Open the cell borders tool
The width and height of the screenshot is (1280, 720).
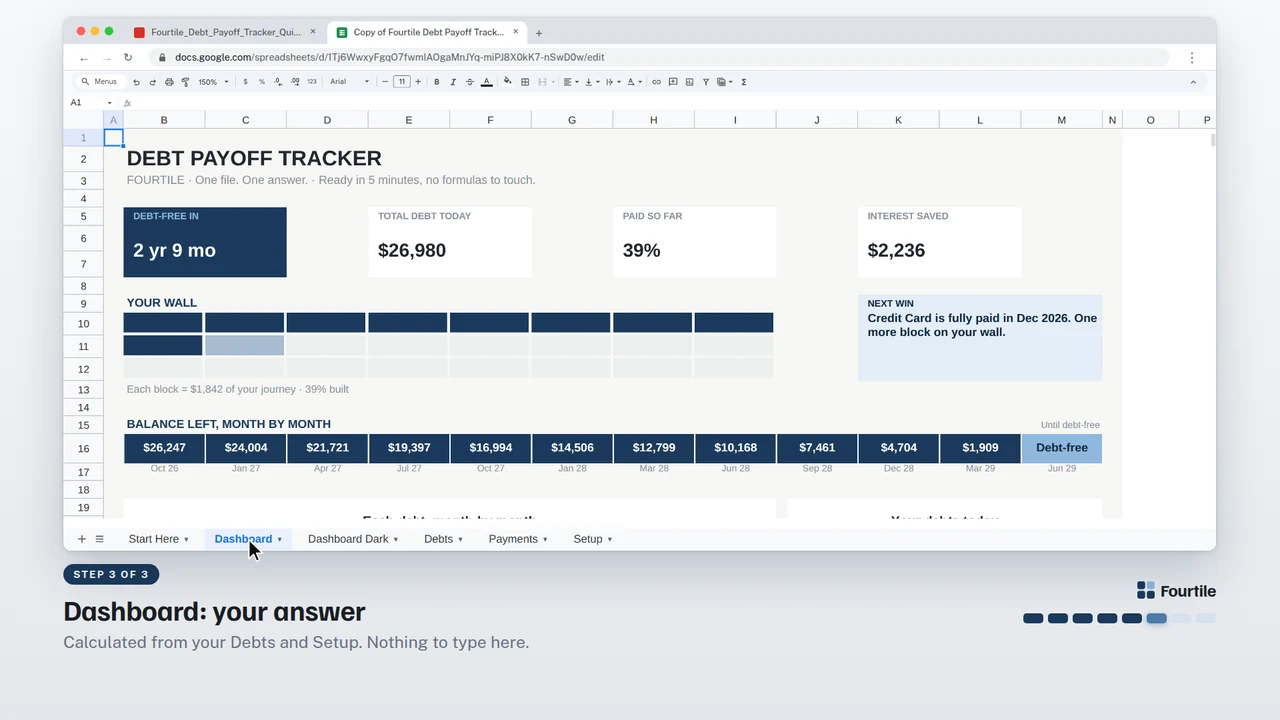pos(525,82)
